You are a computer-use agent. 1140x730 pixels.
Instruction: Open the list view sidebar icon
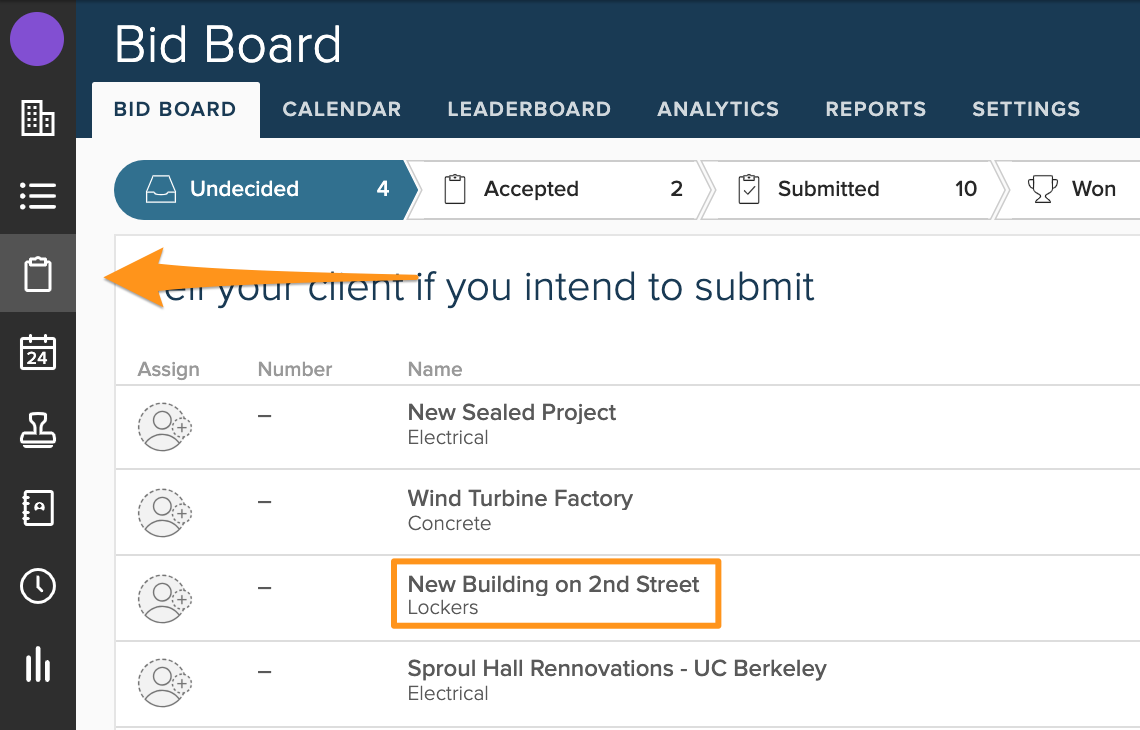(x=38, y=195)
